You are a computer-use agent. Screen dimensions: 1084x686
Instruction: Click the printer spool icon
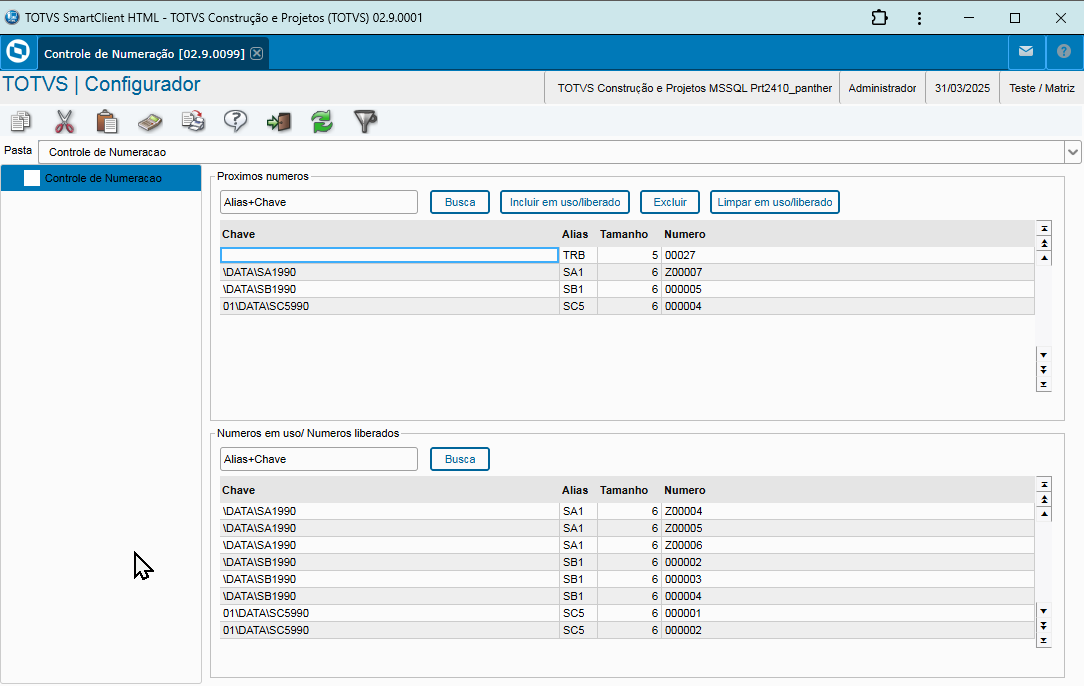(193, 122)
